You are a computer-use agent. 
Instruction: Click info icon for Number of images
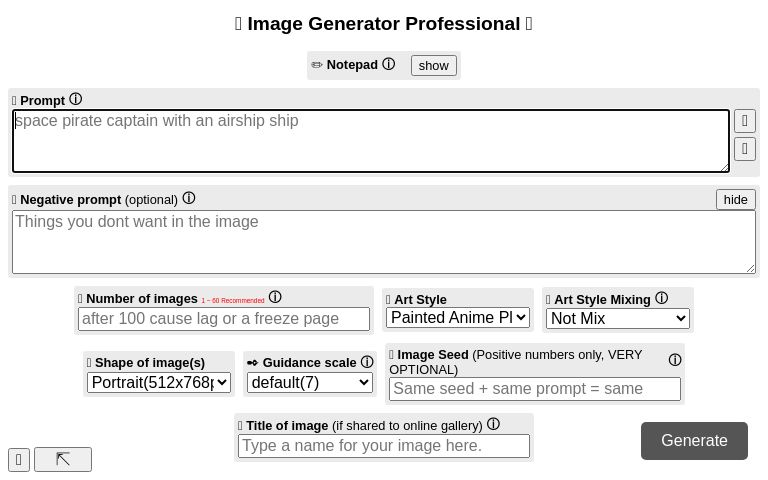point(275,297)
